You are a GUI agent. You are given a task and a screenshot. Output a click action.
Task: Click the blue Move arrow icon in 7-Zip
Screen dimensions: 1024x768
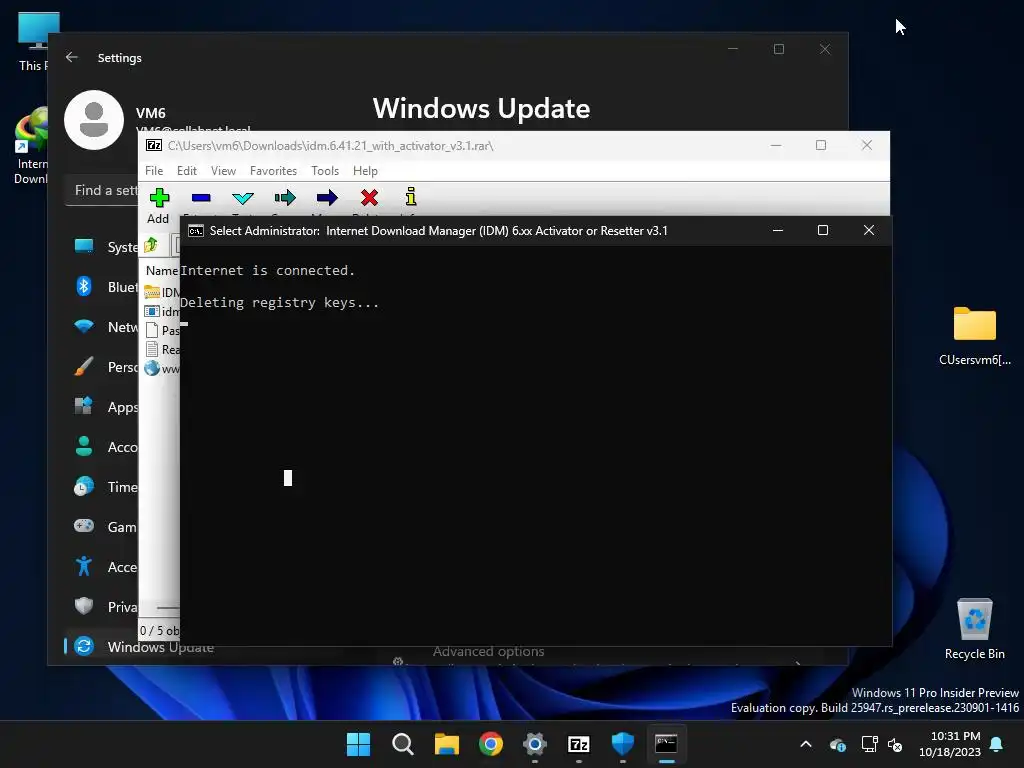(x=327, y=199)
